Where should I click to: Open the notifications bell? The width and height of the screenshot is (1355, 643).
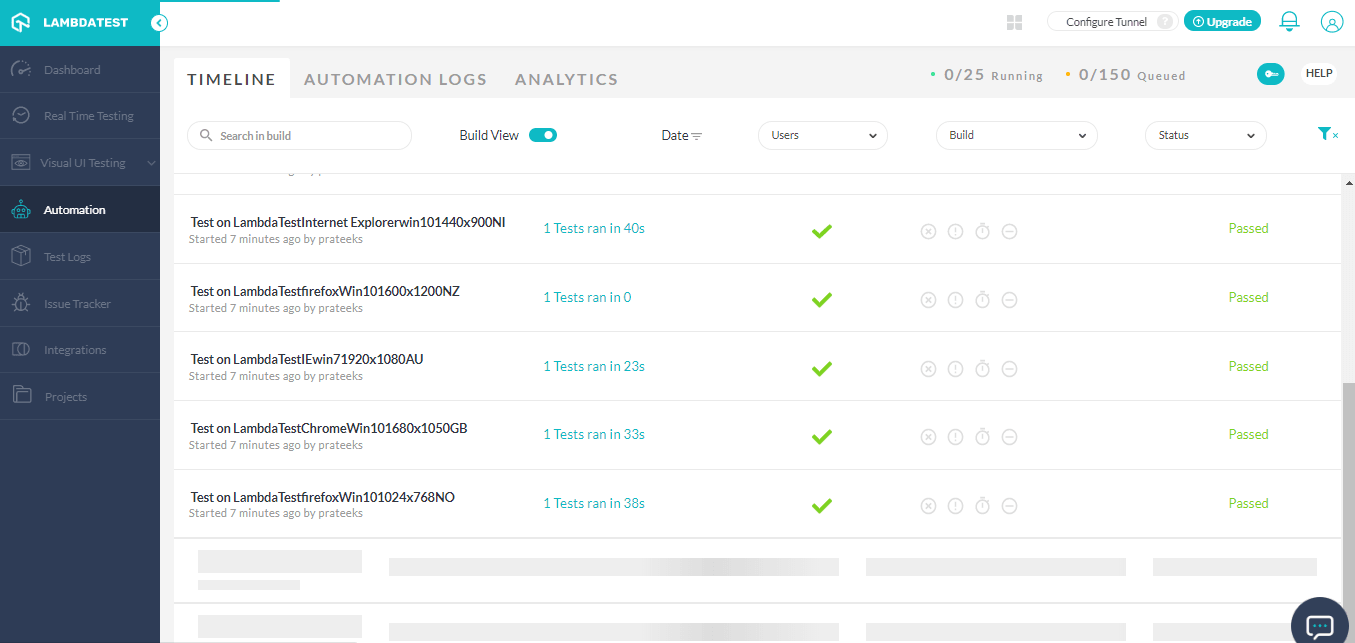tap(1288, 20)
